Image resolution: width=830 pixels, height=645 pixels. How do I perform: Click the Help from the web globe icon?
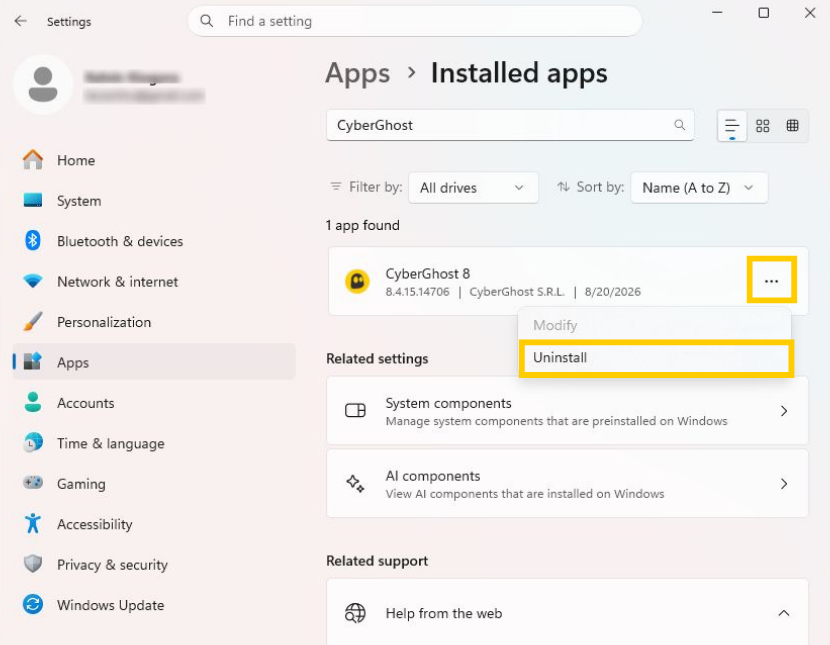(355, 613)
